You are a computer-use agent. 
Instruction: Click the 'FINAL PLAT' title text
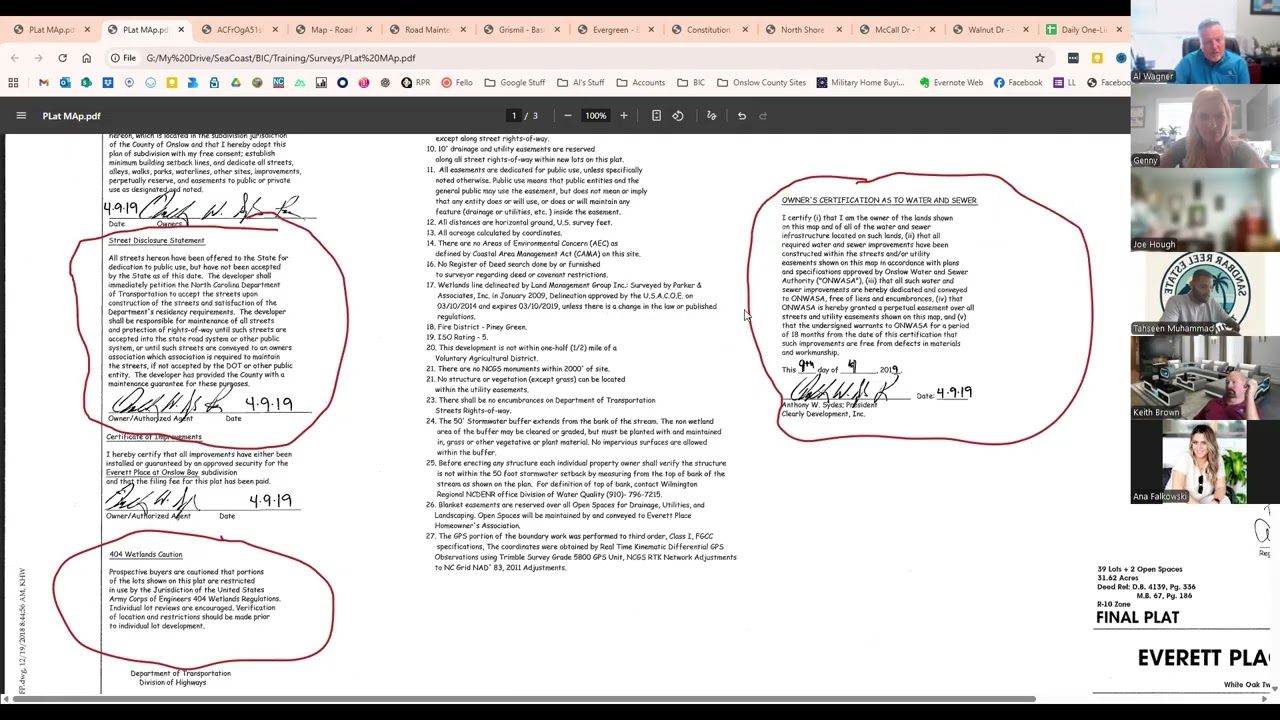(1137, 618)
